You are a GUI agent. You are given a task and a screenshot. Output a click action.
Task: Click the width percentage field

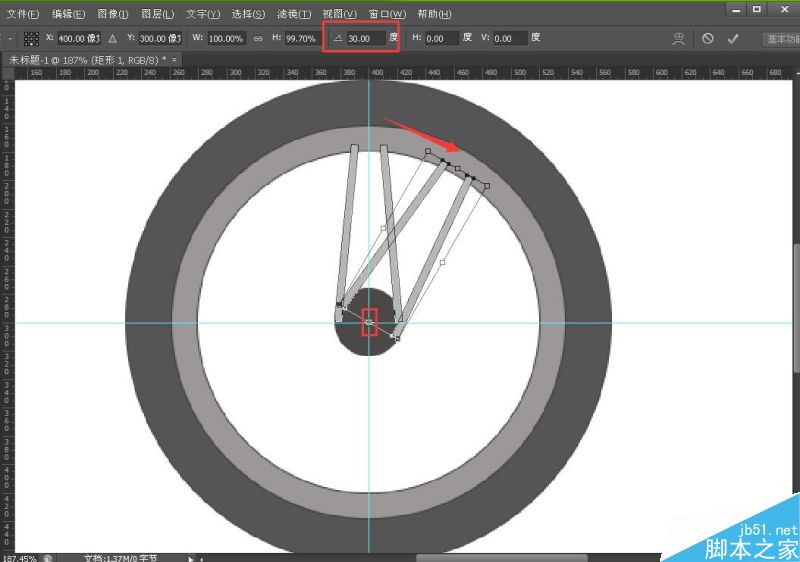click(227, 38)
